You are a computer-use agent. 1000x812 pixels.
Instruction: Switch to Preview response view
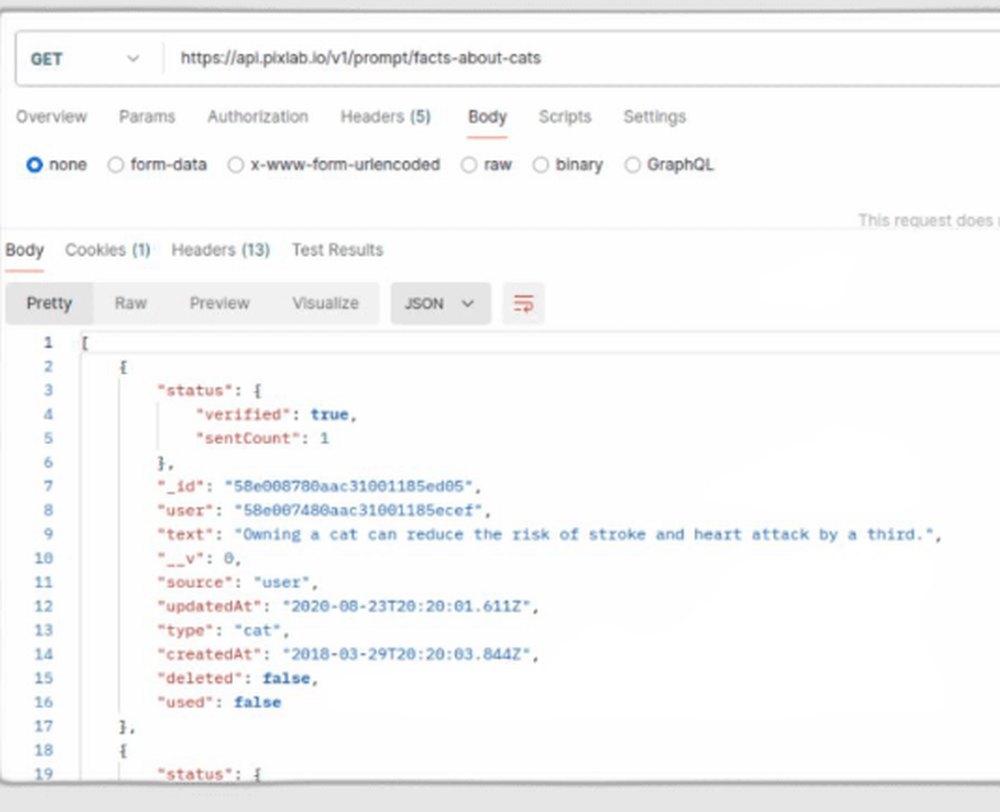219,304
